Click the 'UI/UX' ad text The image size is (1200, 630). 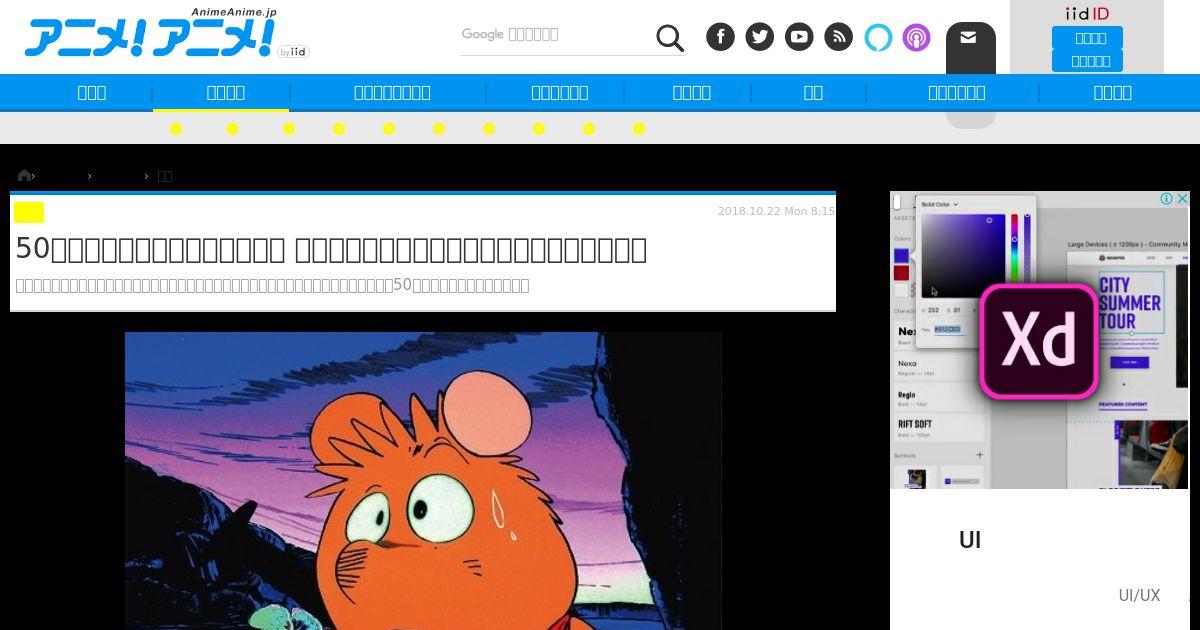click(x=1139, y=595)
